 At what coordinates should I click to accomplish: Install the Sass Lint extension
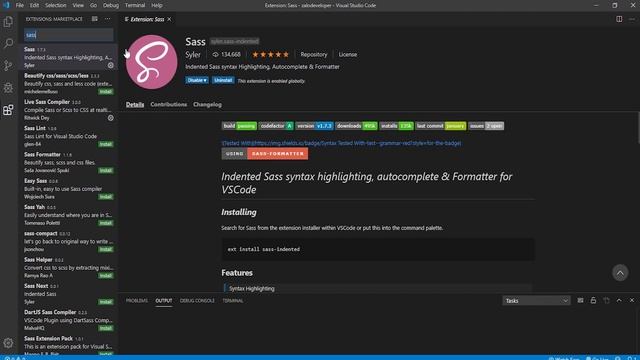106,144
